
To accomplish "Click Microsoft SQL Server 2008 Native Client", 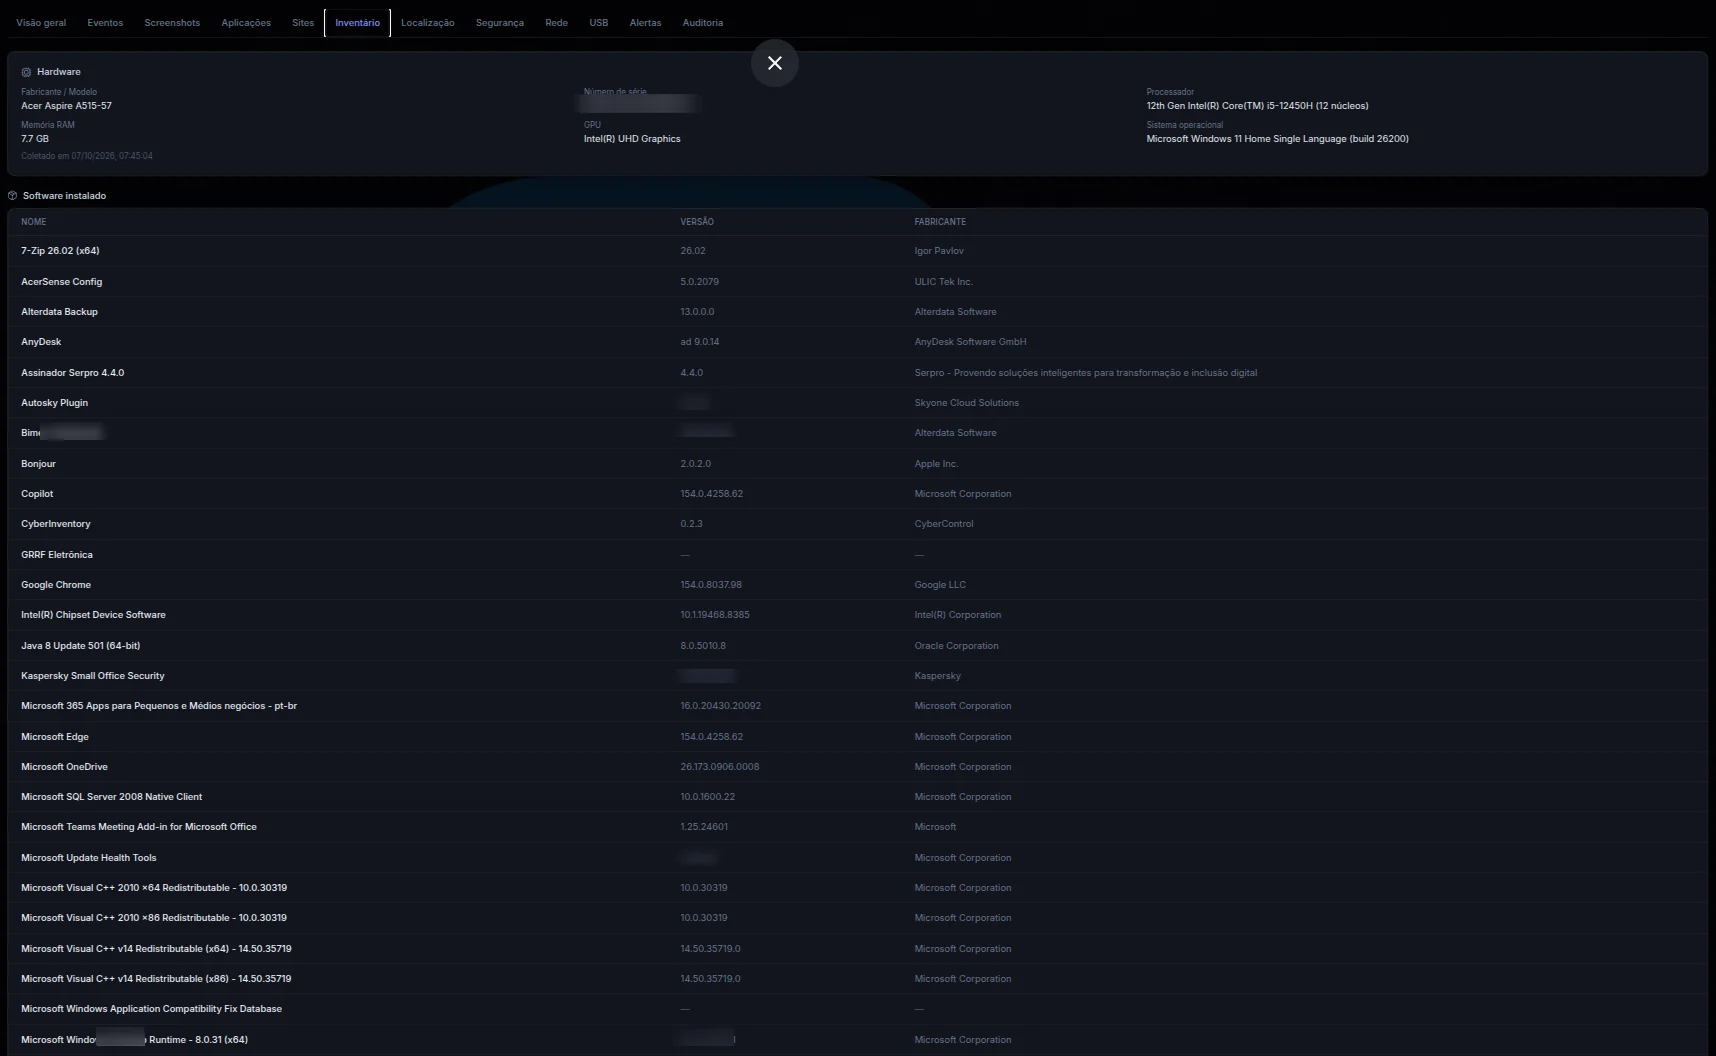I will pos(111,797).
